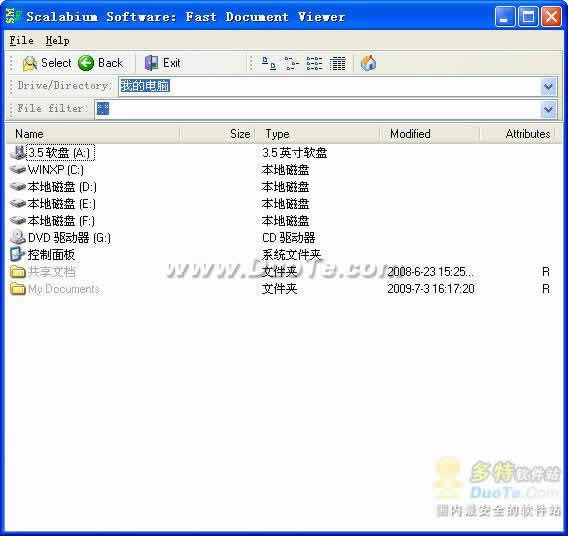Image resolution: width=568 pixels, height=536 pixels.
Task: Select the WINXP (C:) drive icon
Action: [17, 169]
